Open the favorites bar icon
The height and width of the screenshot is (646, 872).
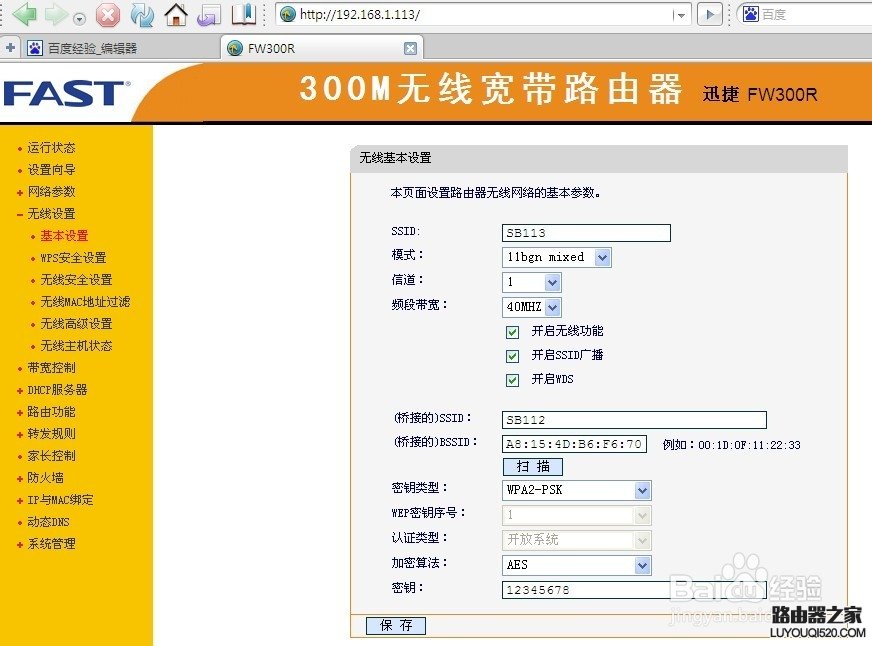pyautogui.click(x=243, y=14)
